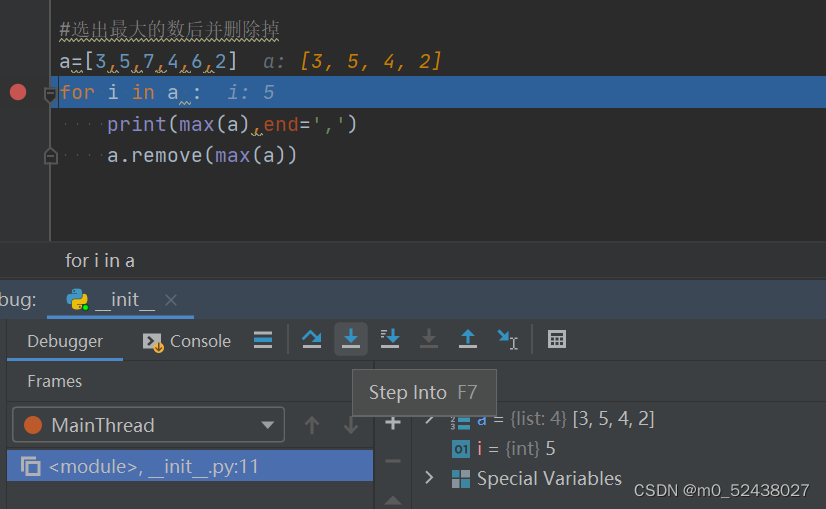Click the fold end marker beside a.remove line
This screenshot has width=826, height=509.
click(x=51, y=156)
